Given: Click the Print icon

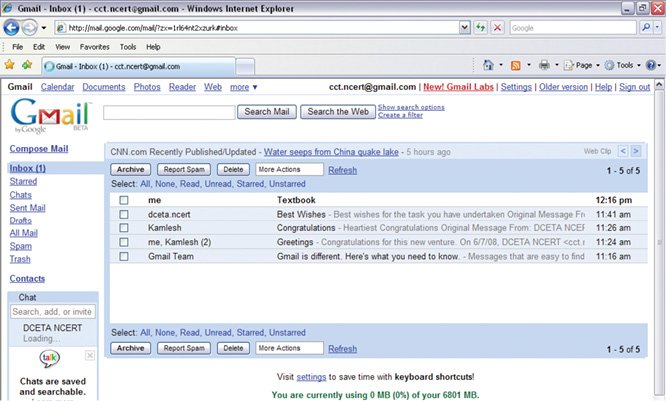Looking at the screenshot, I should click(544, 65).
